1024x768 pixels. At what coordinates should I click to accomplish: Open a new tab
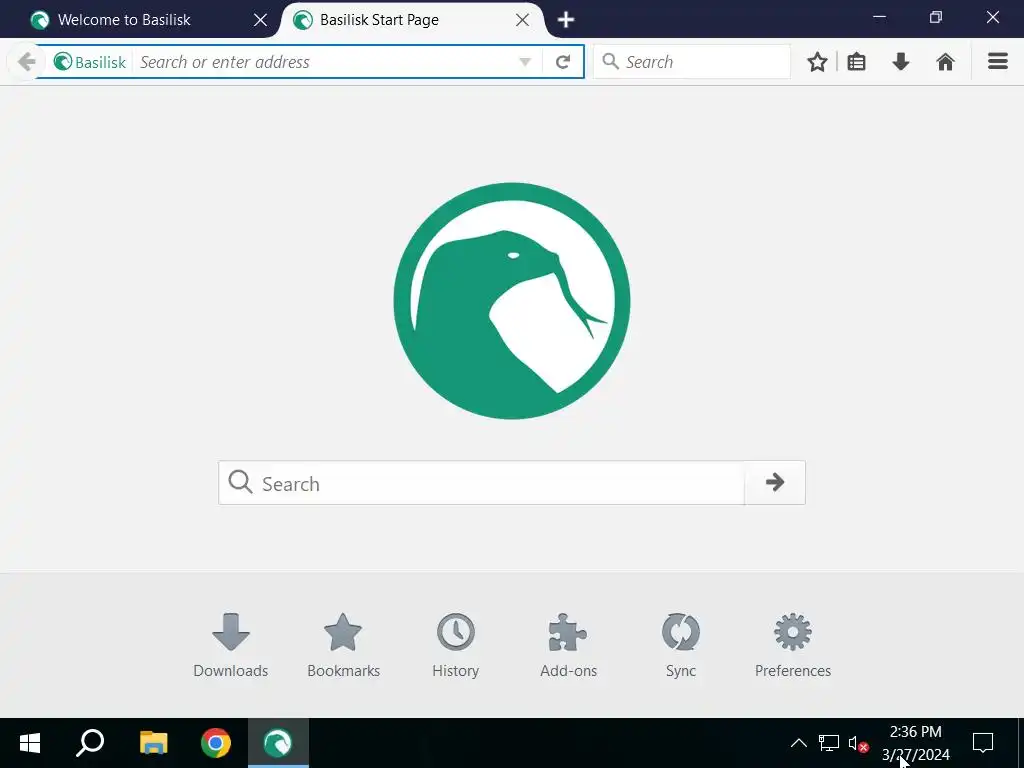pos(566,20)
